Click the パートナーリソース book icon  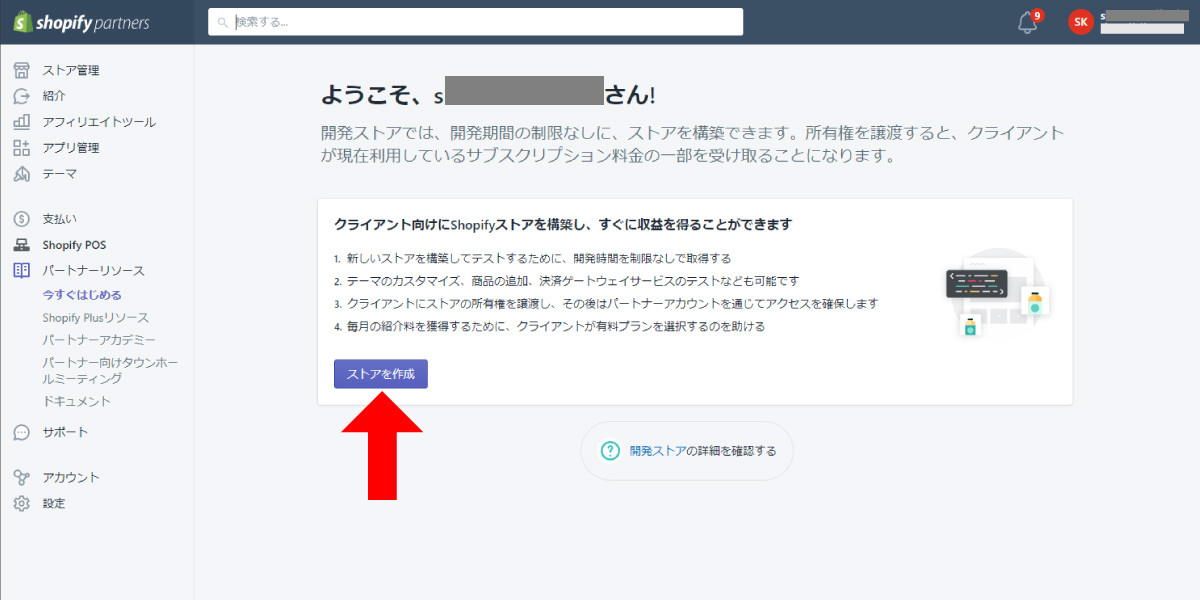22,271
